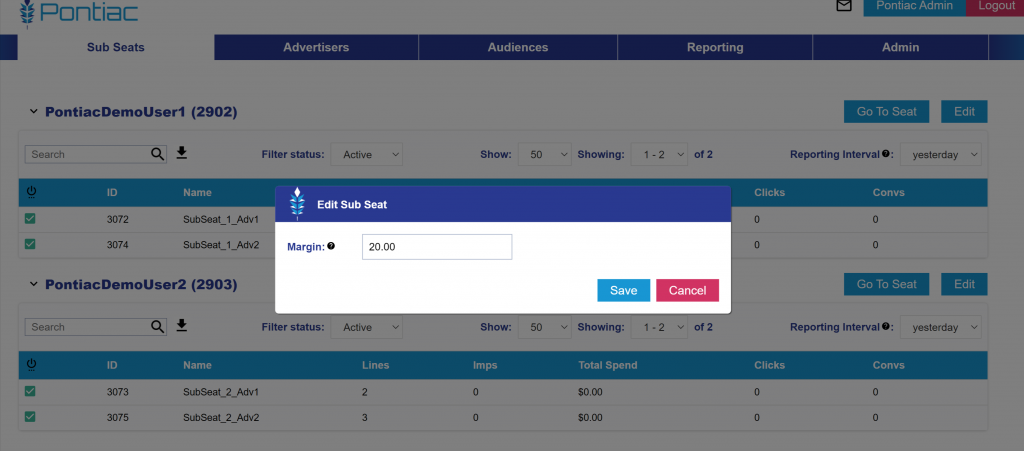Click ID cell 3074
The width and height of the screenshot is (1024, 451).
118,245
